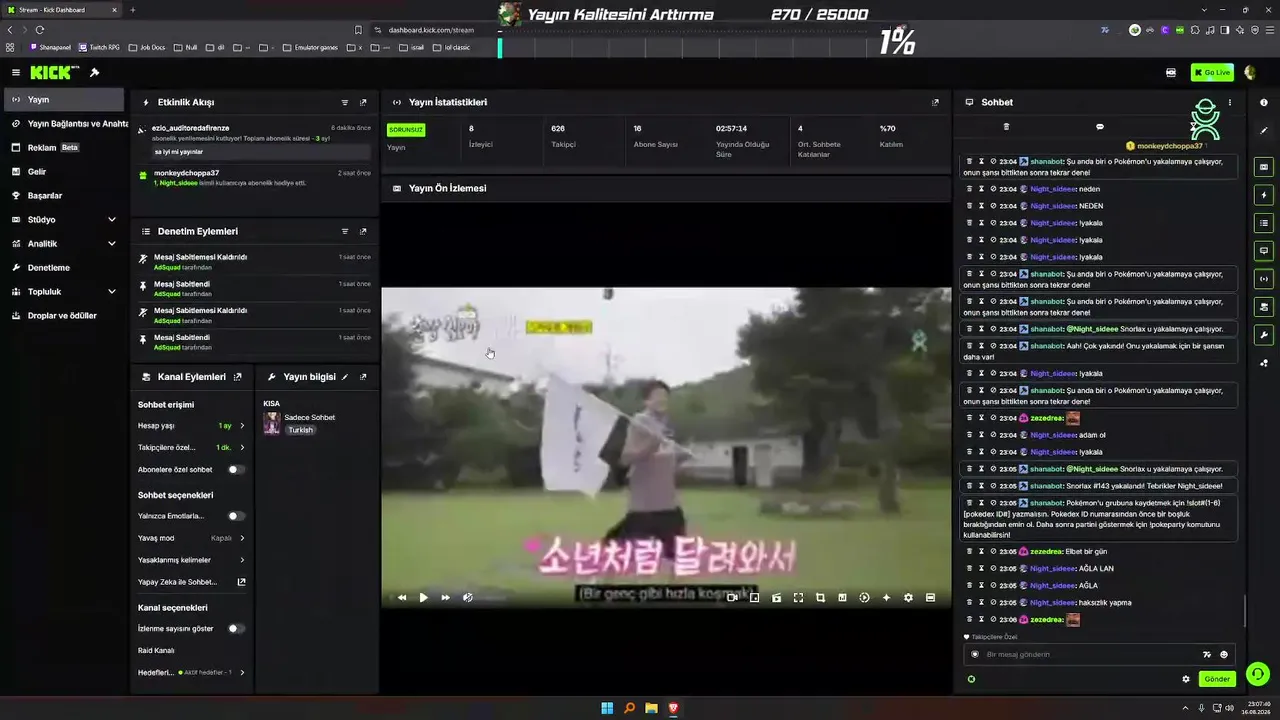The image size is (1280, 720).
Task: Open Brave browser from taskbar
Action: pos(673,709)
